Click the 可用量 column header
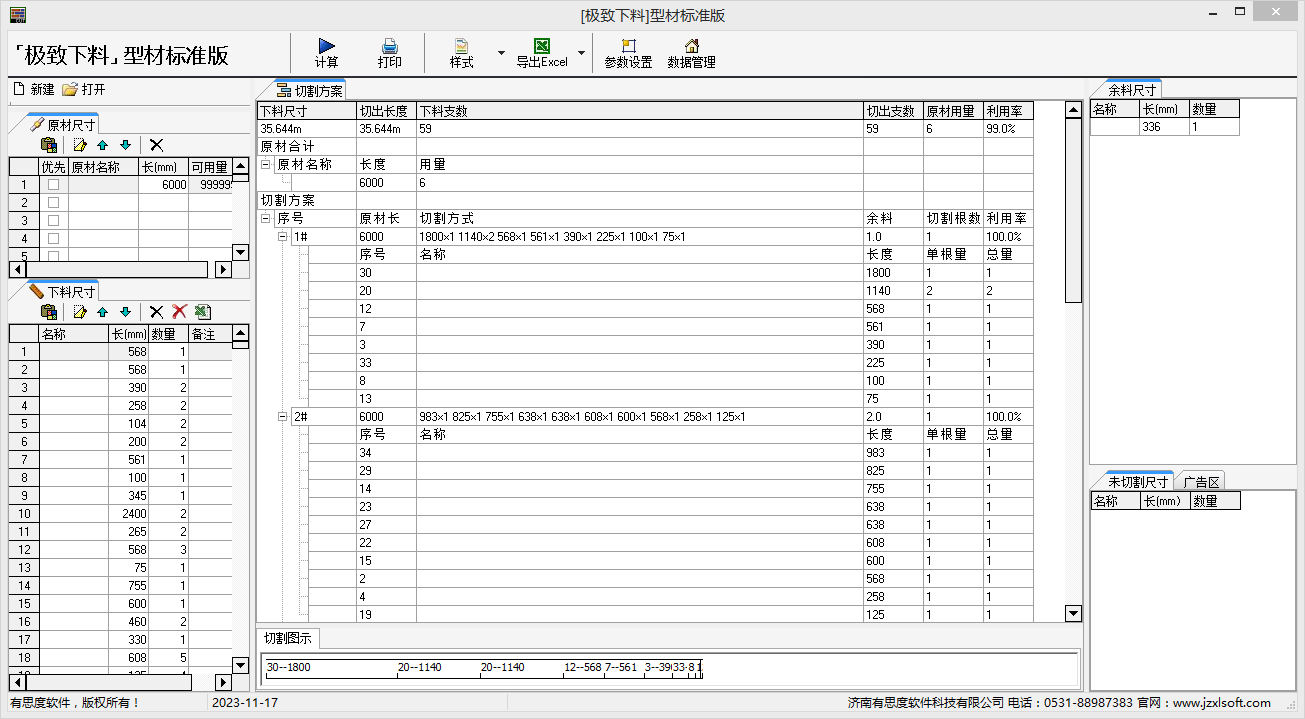The width and height of the screenshot is (1305, 719). [210, 167]
